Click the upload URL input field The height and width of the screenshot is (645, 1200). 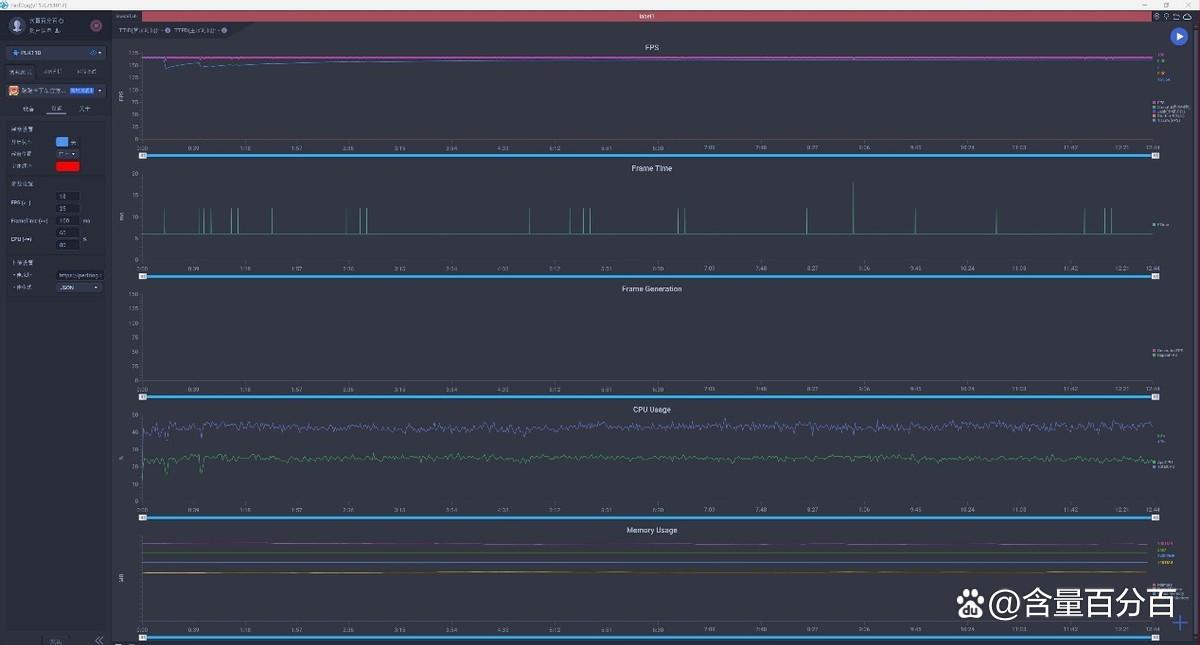(x=79, y=275)
